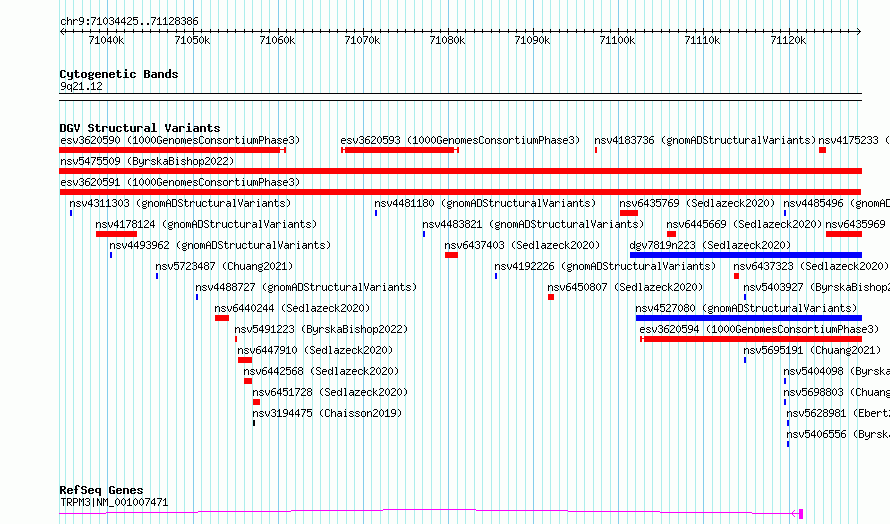
Task: Click the blue bar under dgv7819n223
Action: tap(746, 255)
